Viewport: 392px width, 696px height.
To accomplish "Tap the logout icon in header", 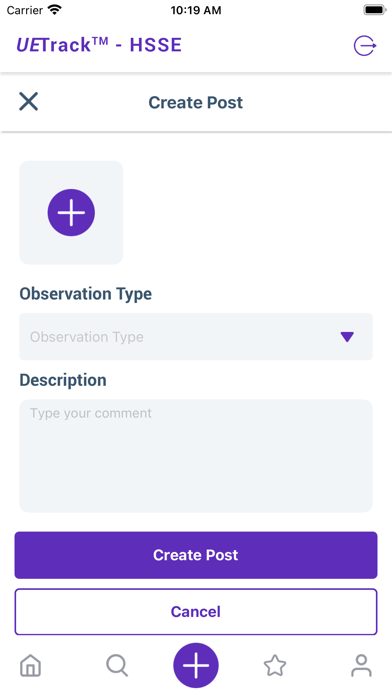I will point(365,46).
